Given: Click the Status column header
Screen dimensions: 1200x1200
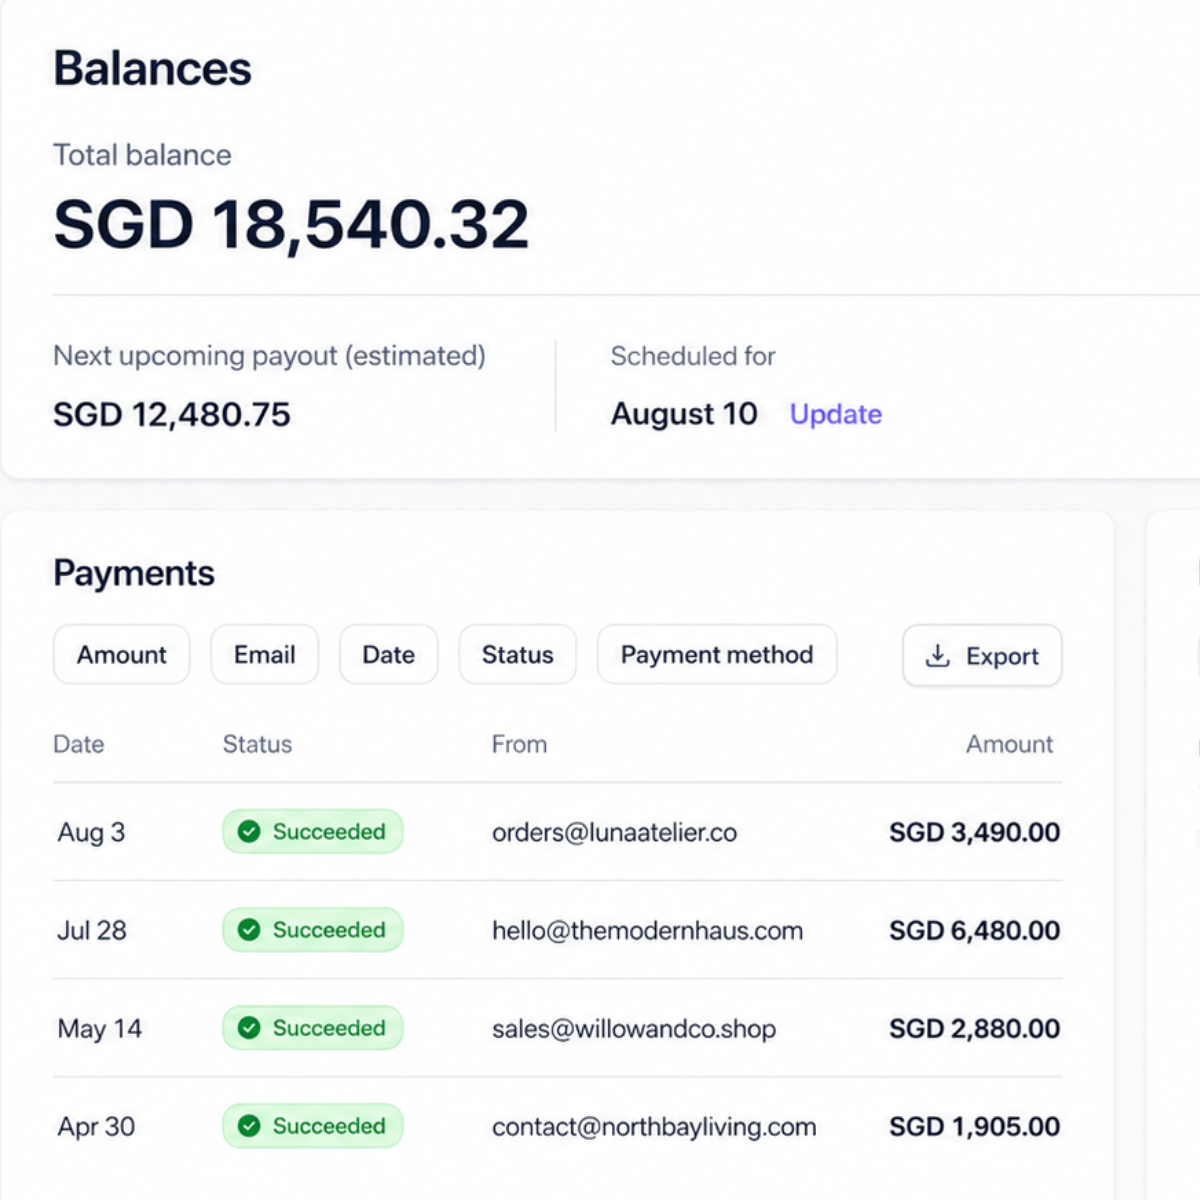Looking at the screenshot, I should (x=257, y=744).
